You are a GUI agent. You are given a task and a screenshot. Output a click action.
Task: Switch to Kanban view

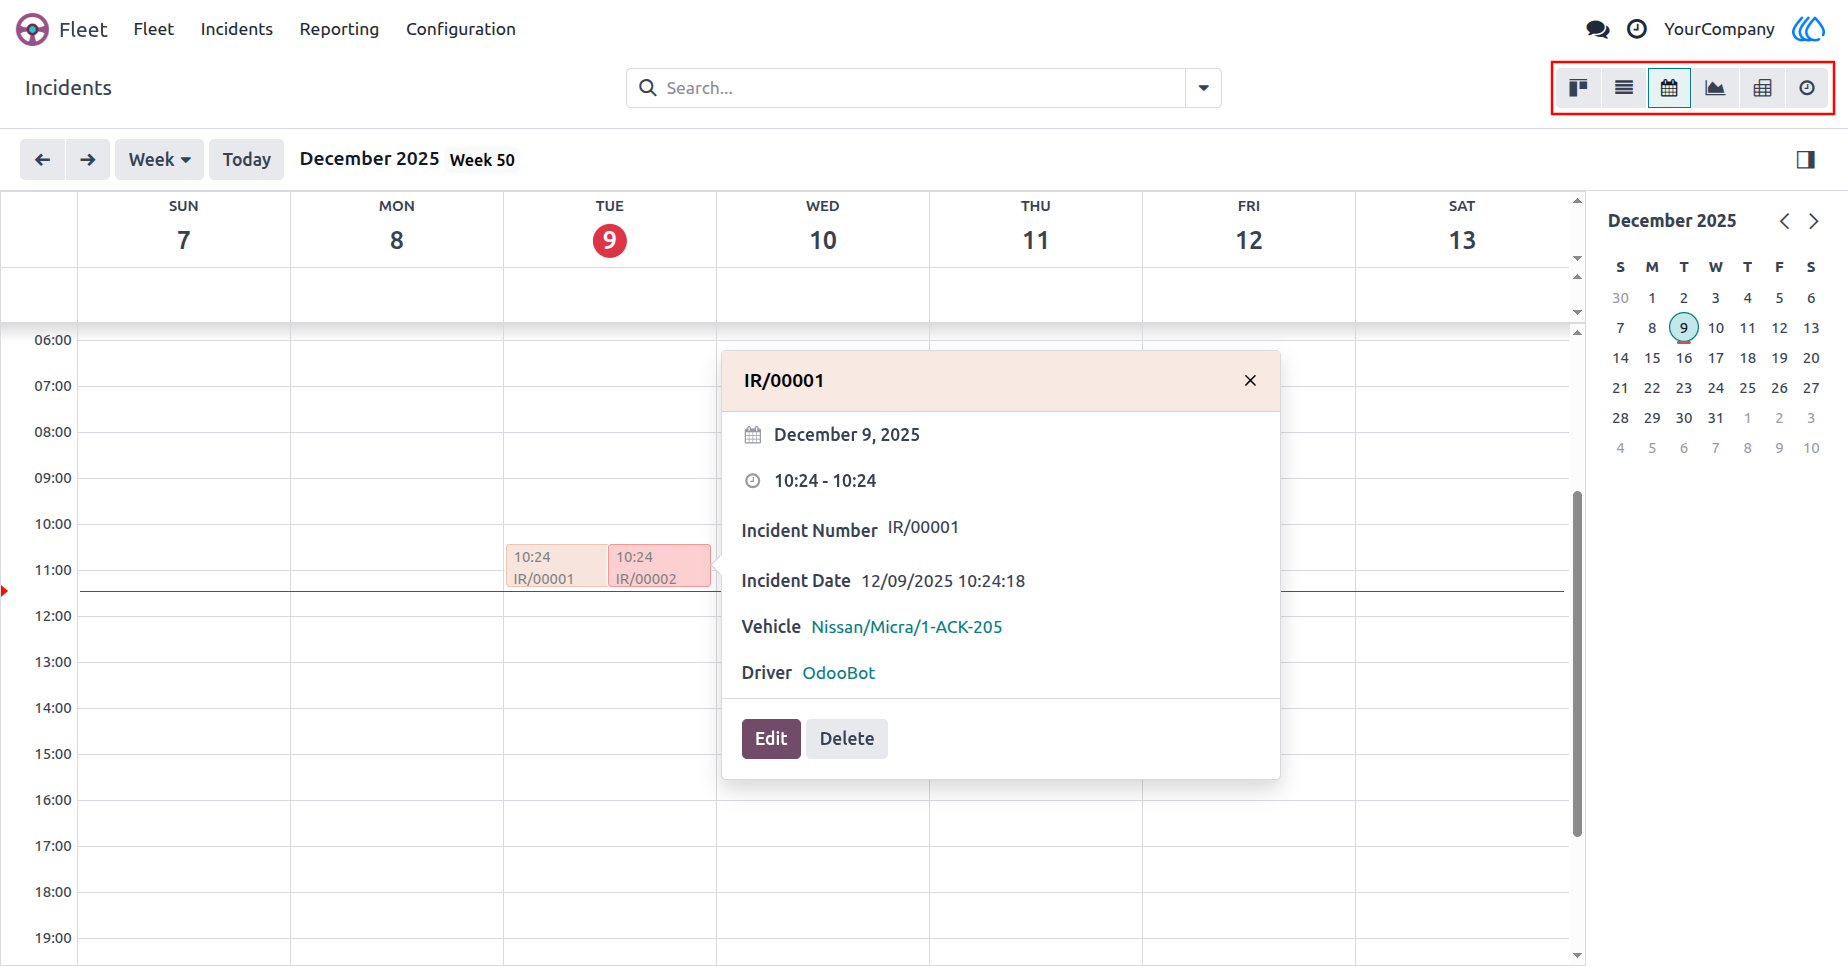point(1578,88)
